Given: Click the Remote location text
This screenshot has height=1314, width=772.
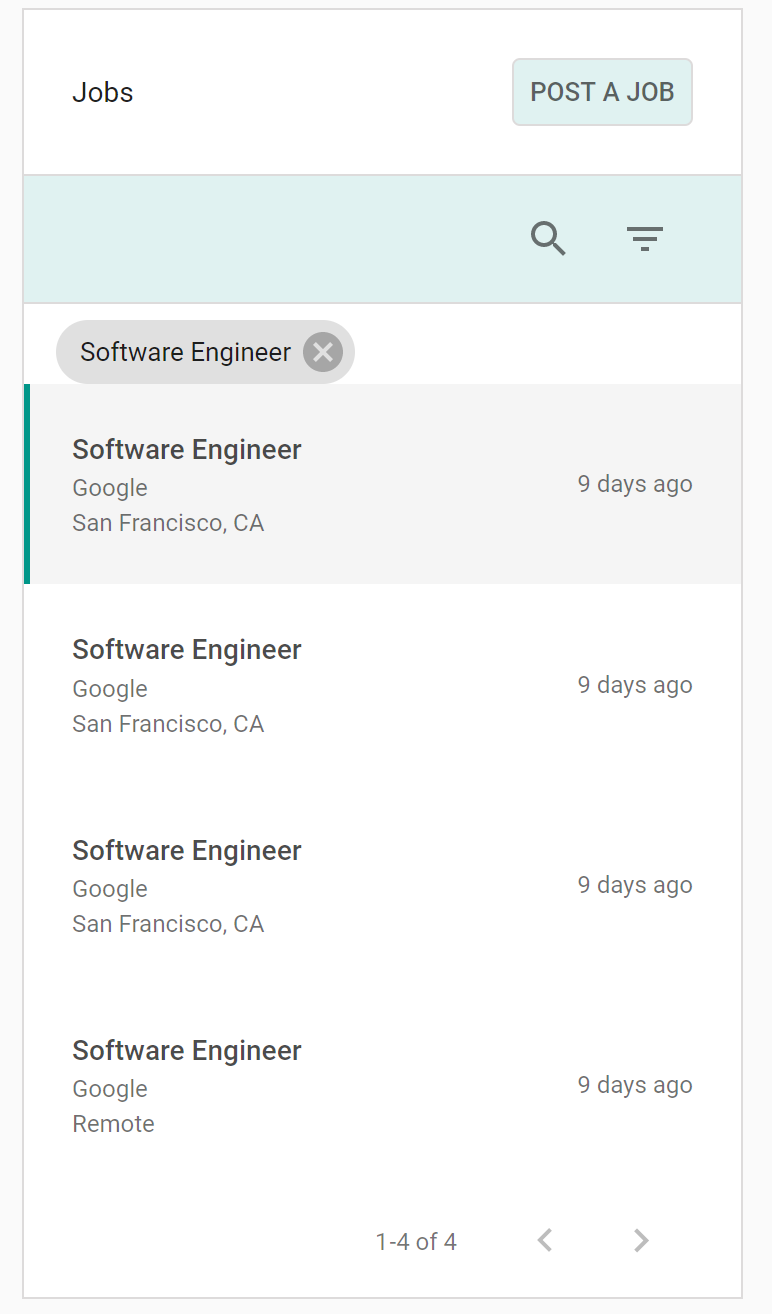Looking at the screenshot, I should [113, 1124].
